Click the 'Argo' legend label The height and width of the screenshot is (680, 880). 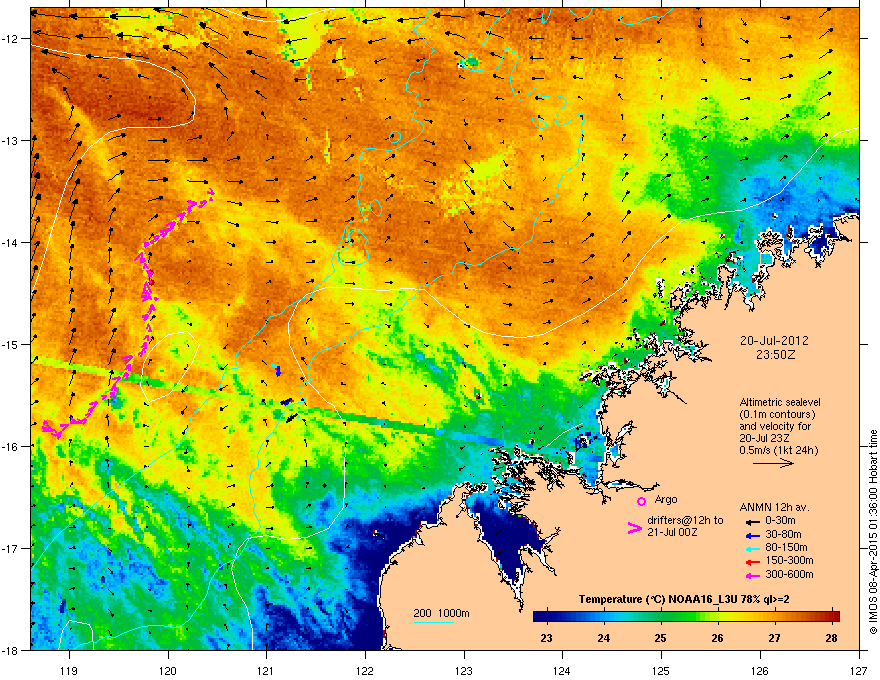[x=666, y=499]
